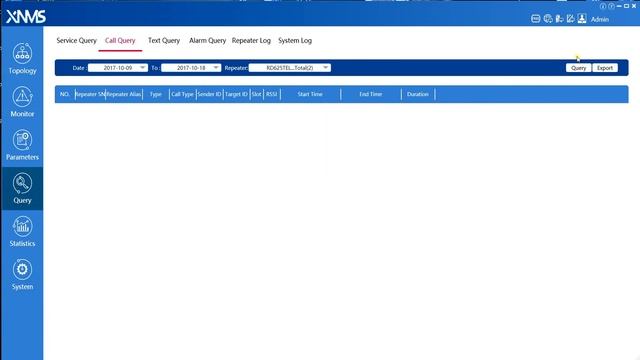Open the Repeater Log tab
640x360 pixels.
tap(251, 40)
